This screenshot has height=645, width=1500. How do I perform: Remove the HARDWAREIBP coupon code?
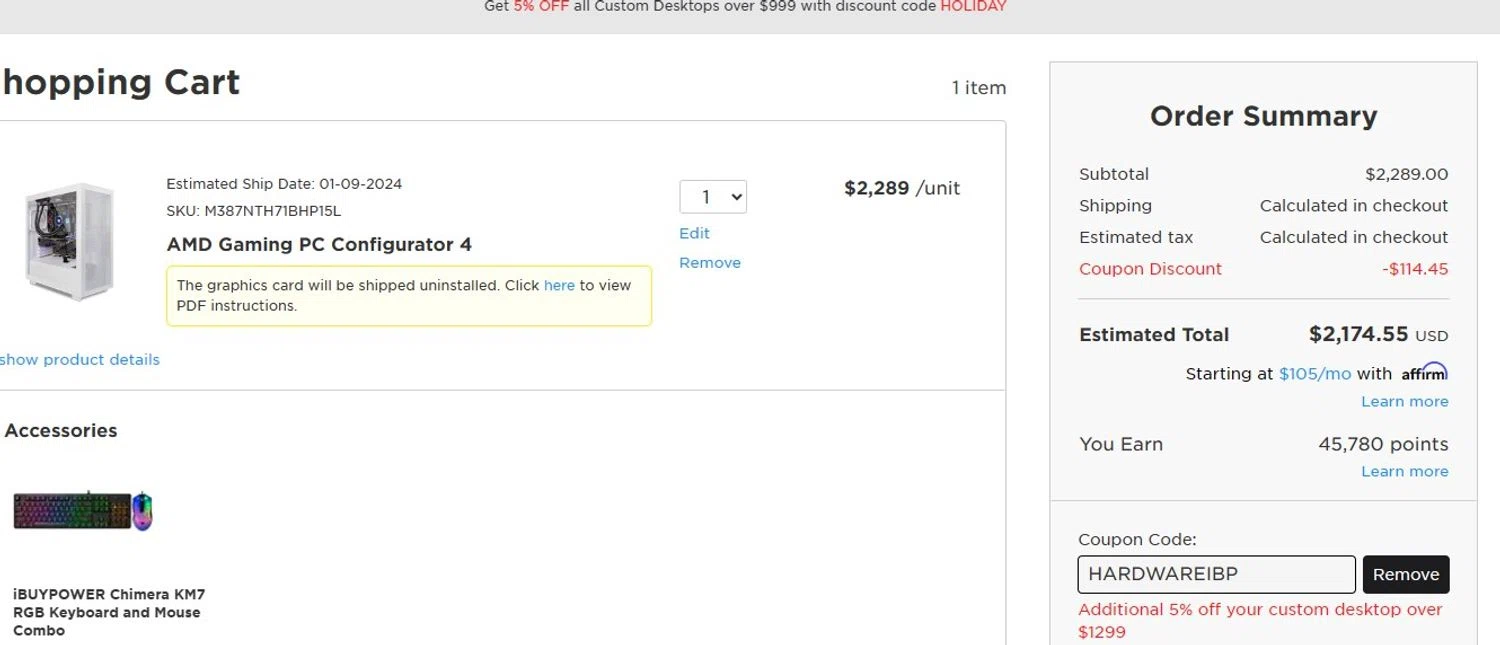tap(1406, 575)
